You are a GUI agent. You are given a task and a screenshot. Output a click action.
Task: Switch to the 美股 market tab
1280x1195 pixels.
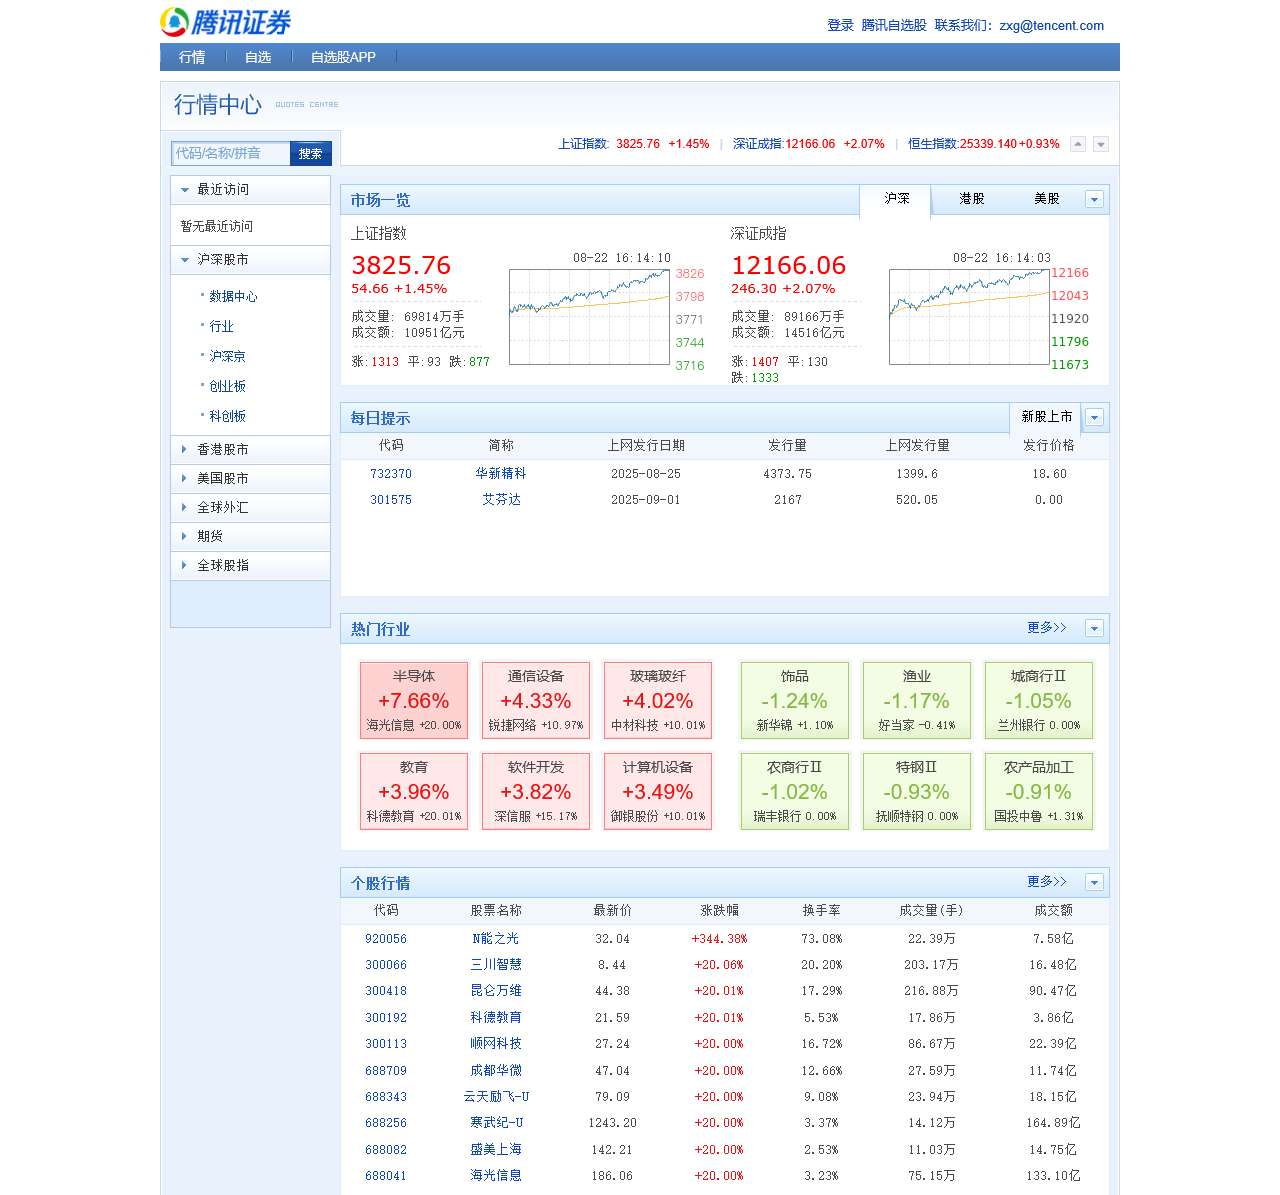tap(1046, 199)
